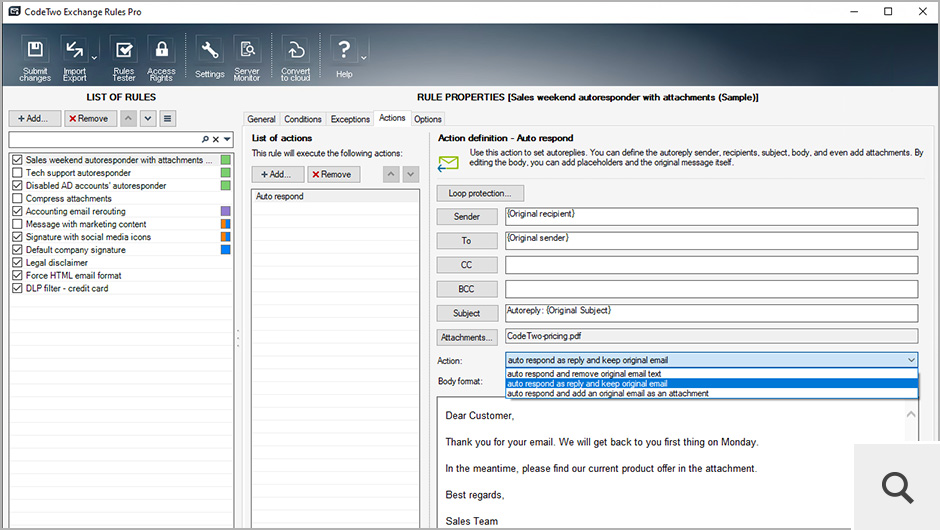This screenshot has width=940, height=530.
Task: Click the search magnifier in rules filter
Action: coord(205,139)
